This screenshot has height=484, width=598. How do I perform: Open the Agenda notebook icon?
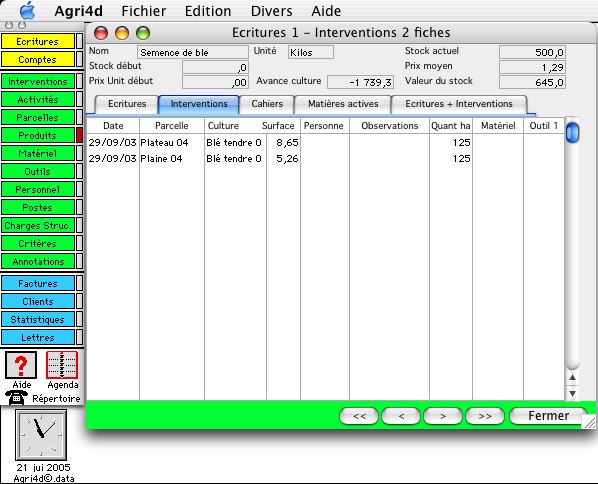[62, 365]
